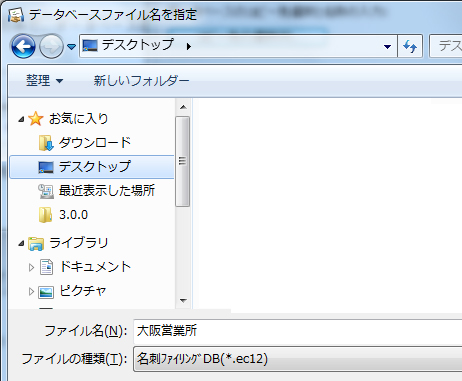The width and height of the screenshot is (462, 381).
Task: Open the address bar history dropdown
Action: pyautogui.click(x=387, y=47)
